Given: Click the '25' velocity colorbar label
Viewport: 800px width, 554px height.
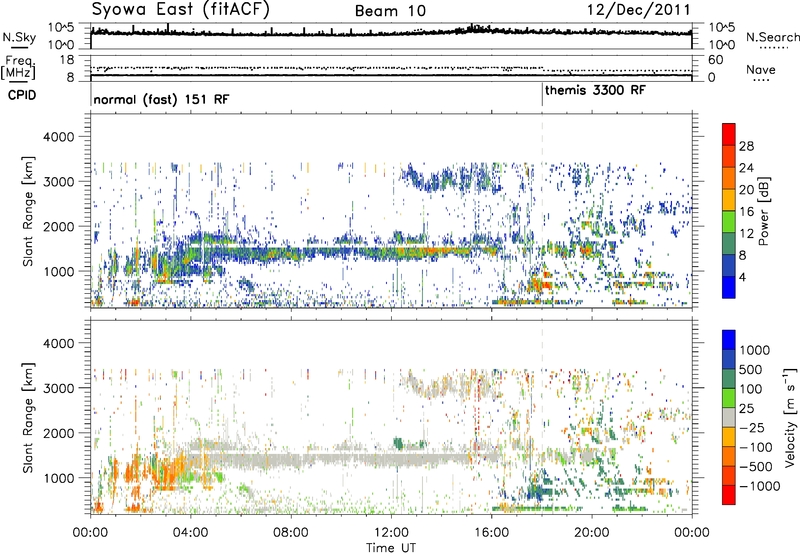Looking at the screenshot, I should (747, 409).
